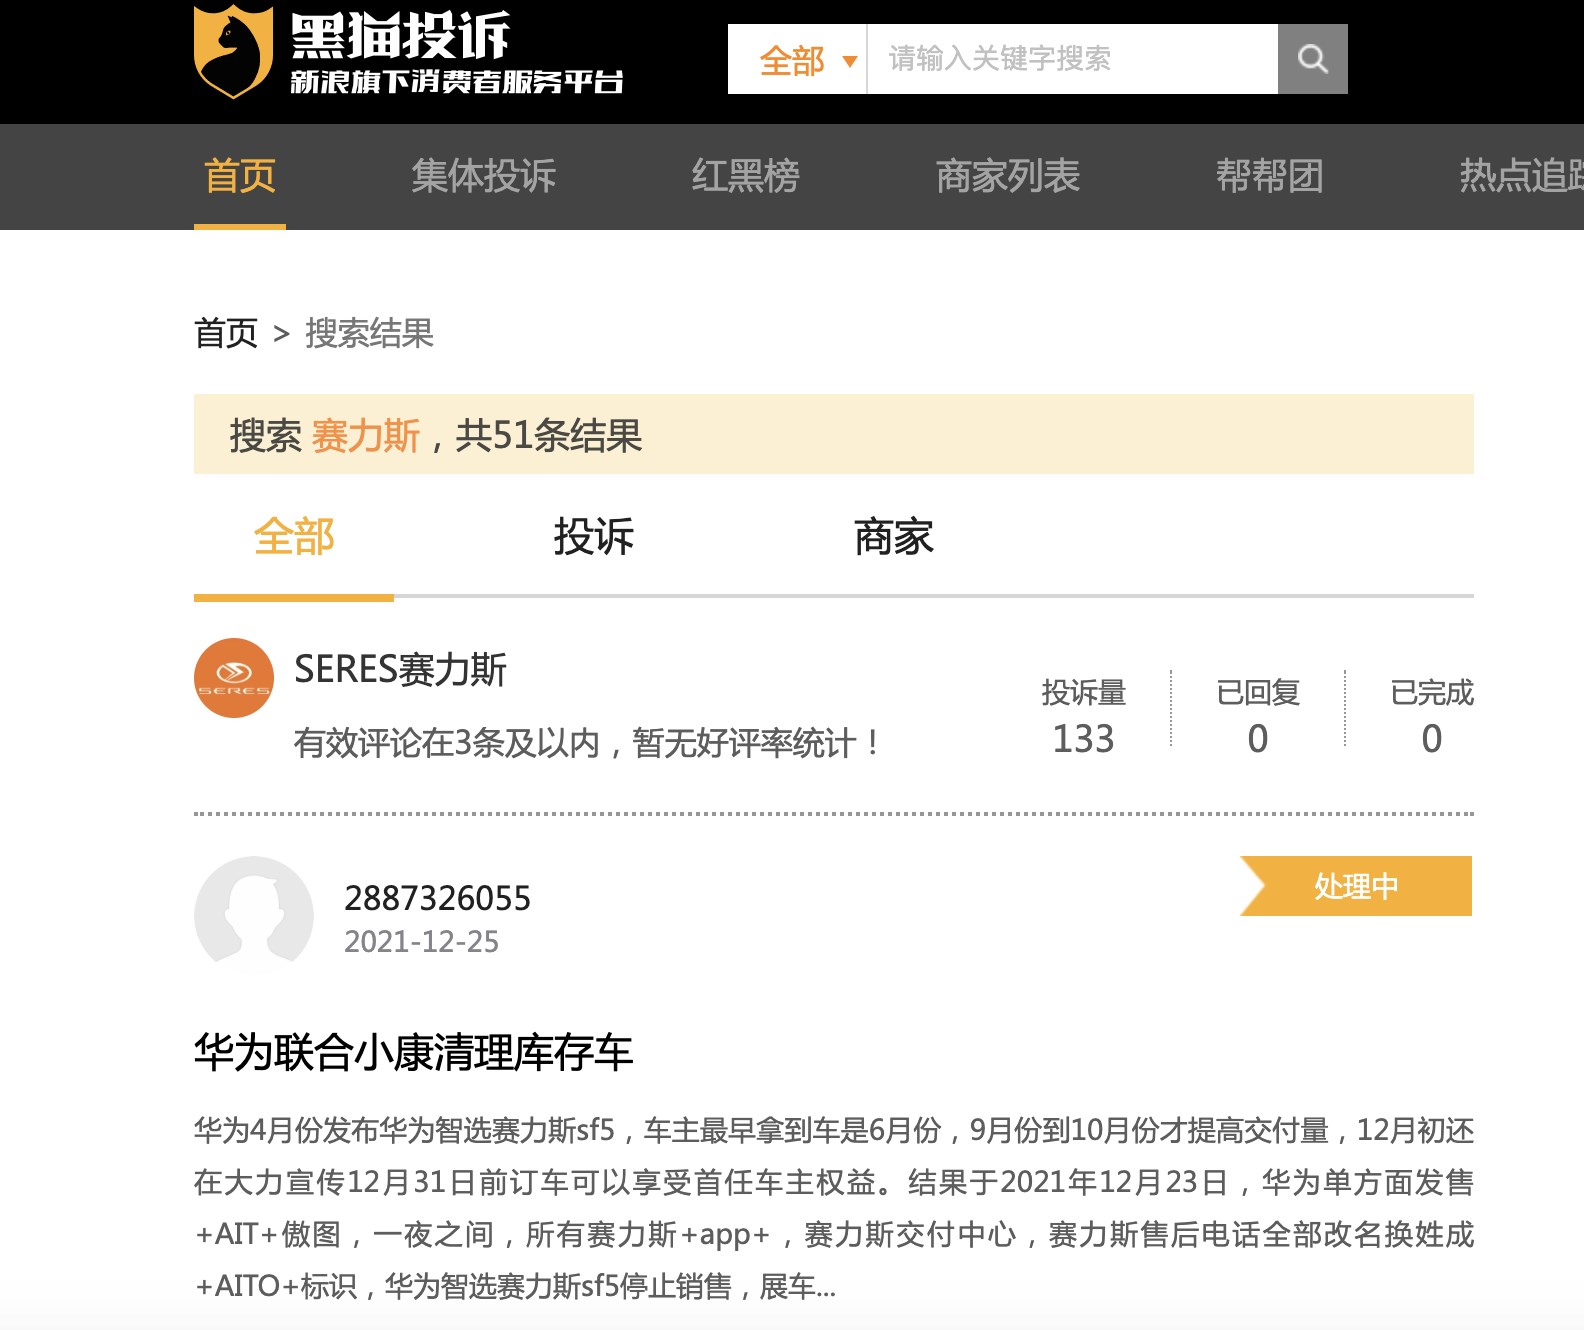
Task: Click the 黑猫投诉 shield logo
Action: pos(233,52)
